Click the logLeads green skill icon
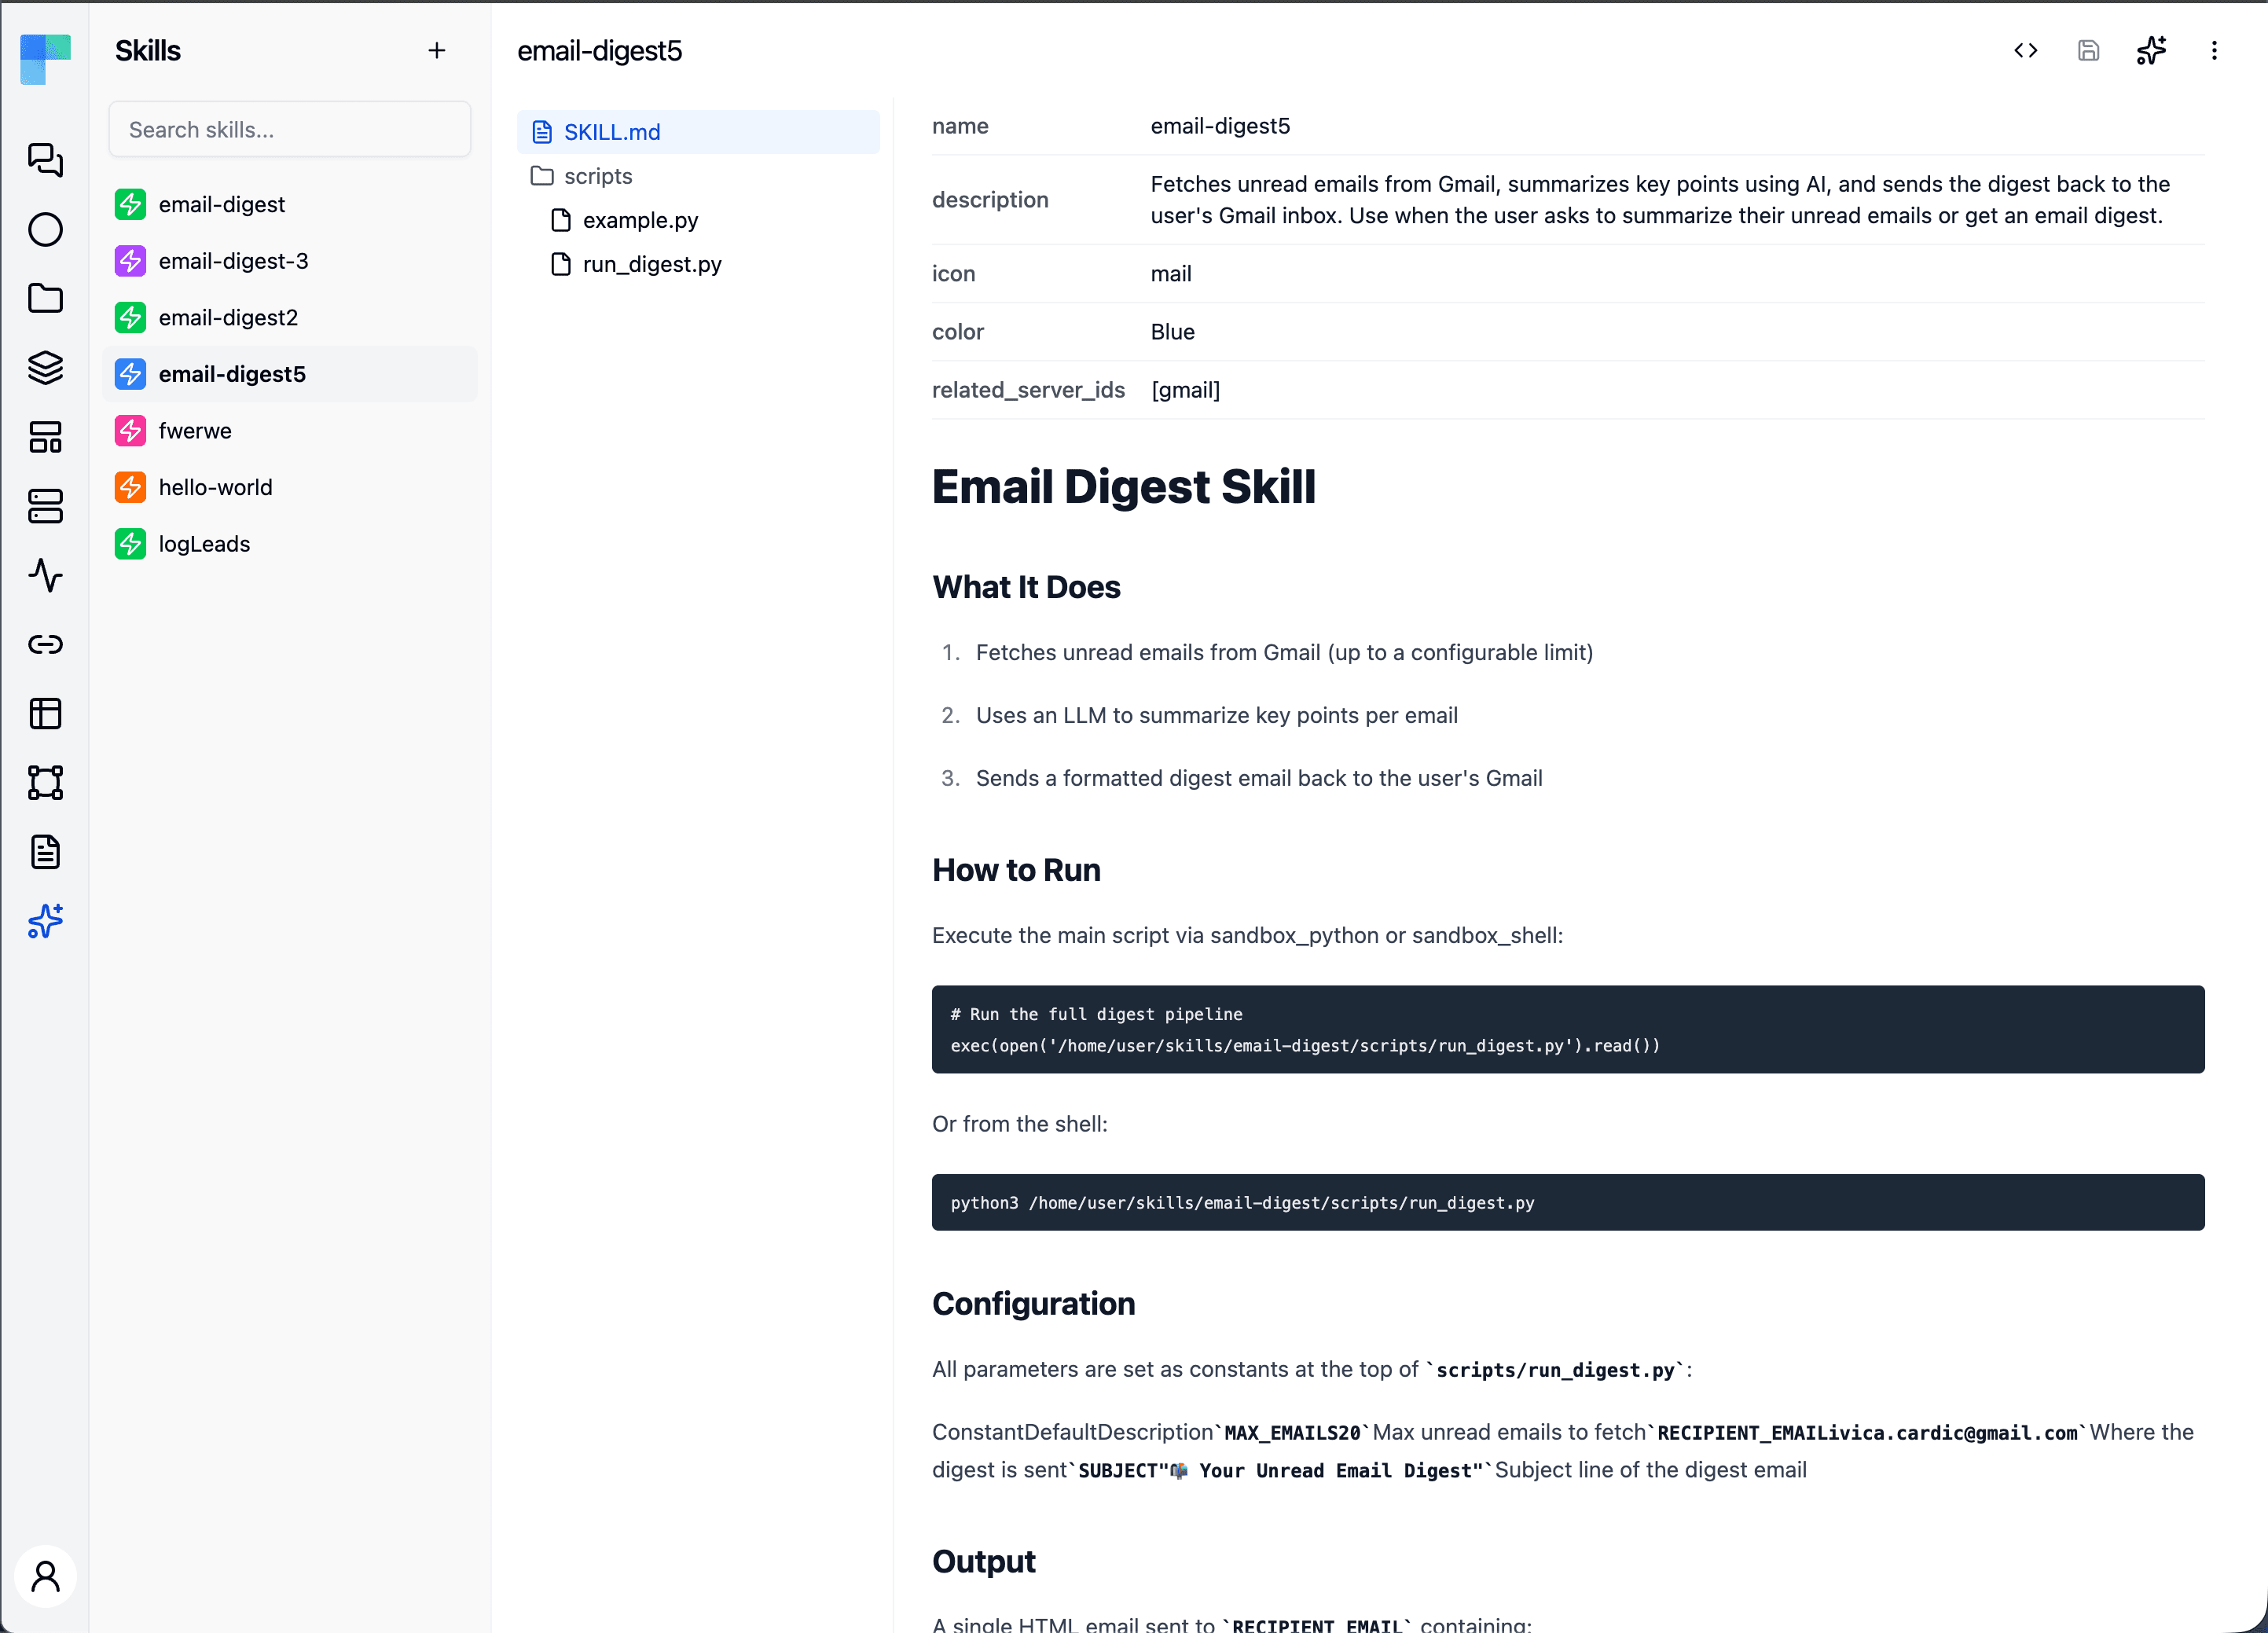 130,544
